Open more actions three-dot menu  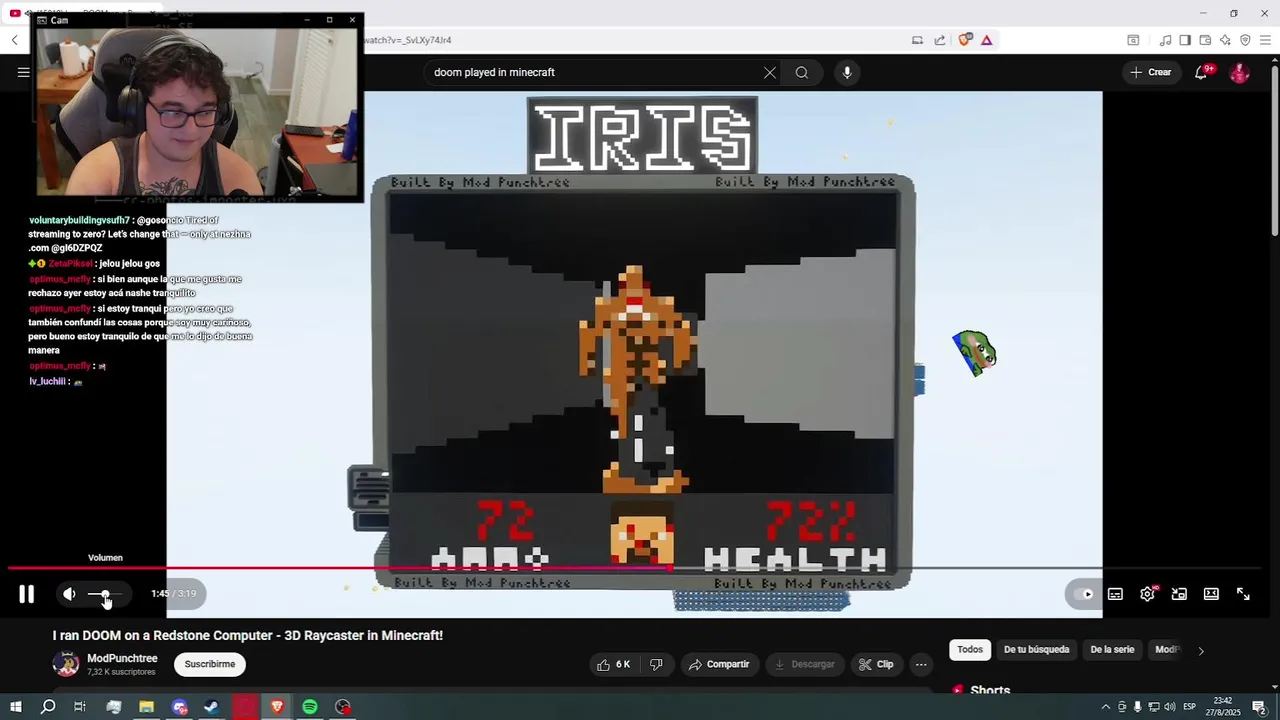click(x=921, y=664)
